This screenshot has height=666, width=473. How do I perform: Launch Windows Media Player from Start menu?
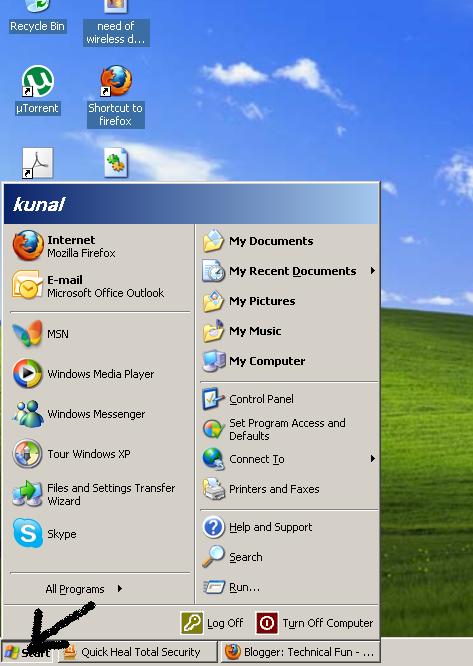point(99,374)
